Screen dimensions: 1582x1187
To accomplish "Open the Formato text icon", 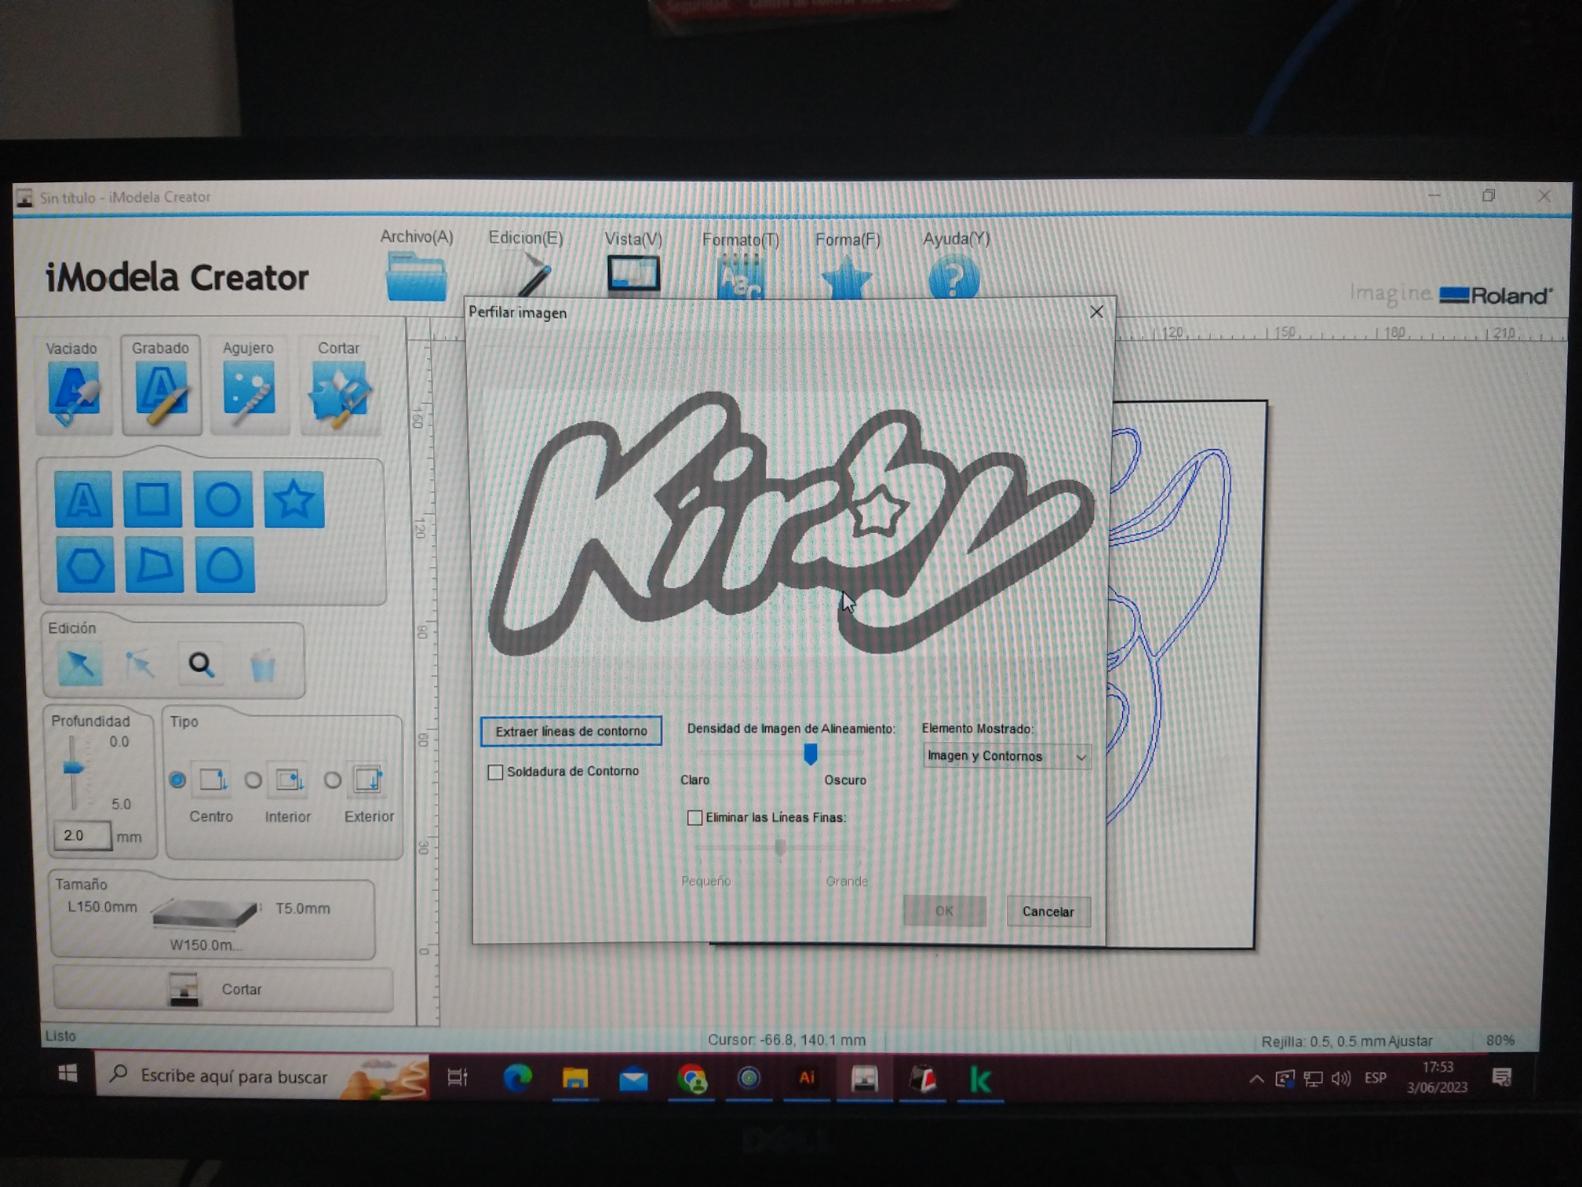I will pyautogui.click(x=741, y=278).
